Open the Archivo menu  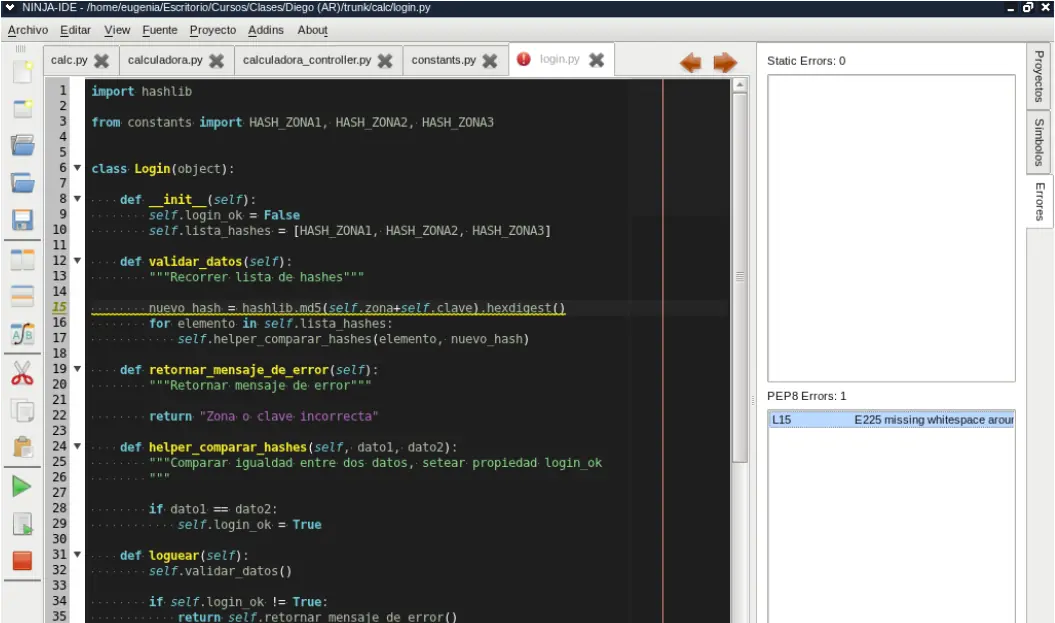28,30
